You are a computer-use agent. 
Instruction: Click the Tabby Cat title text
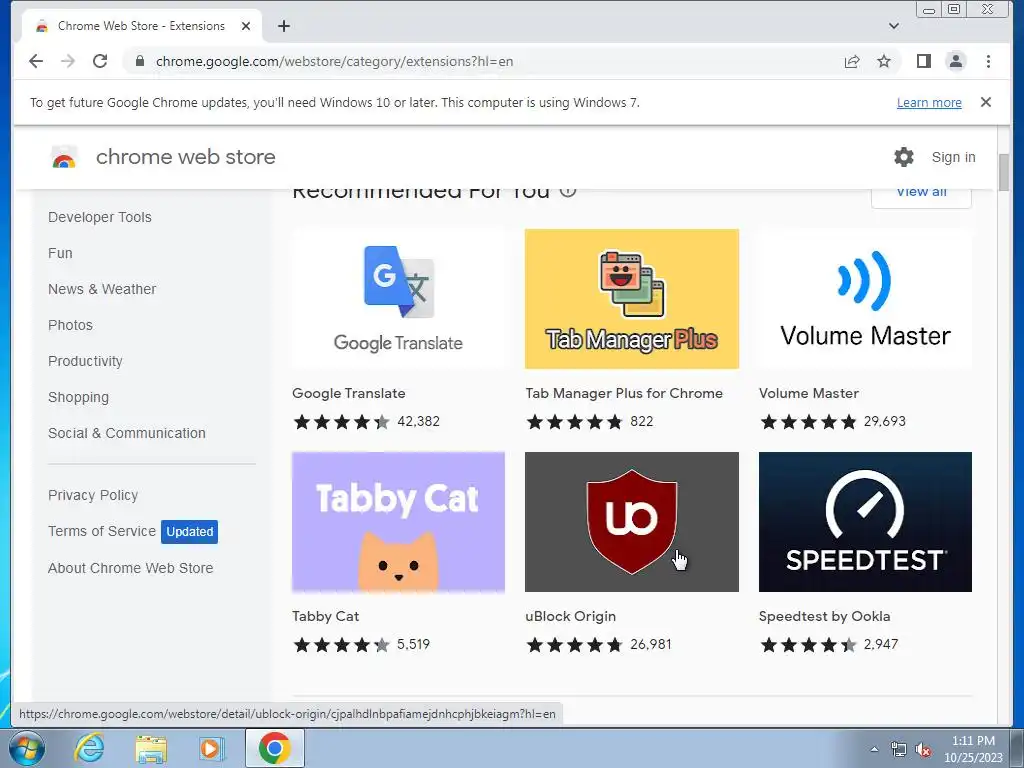pos(325,616)
